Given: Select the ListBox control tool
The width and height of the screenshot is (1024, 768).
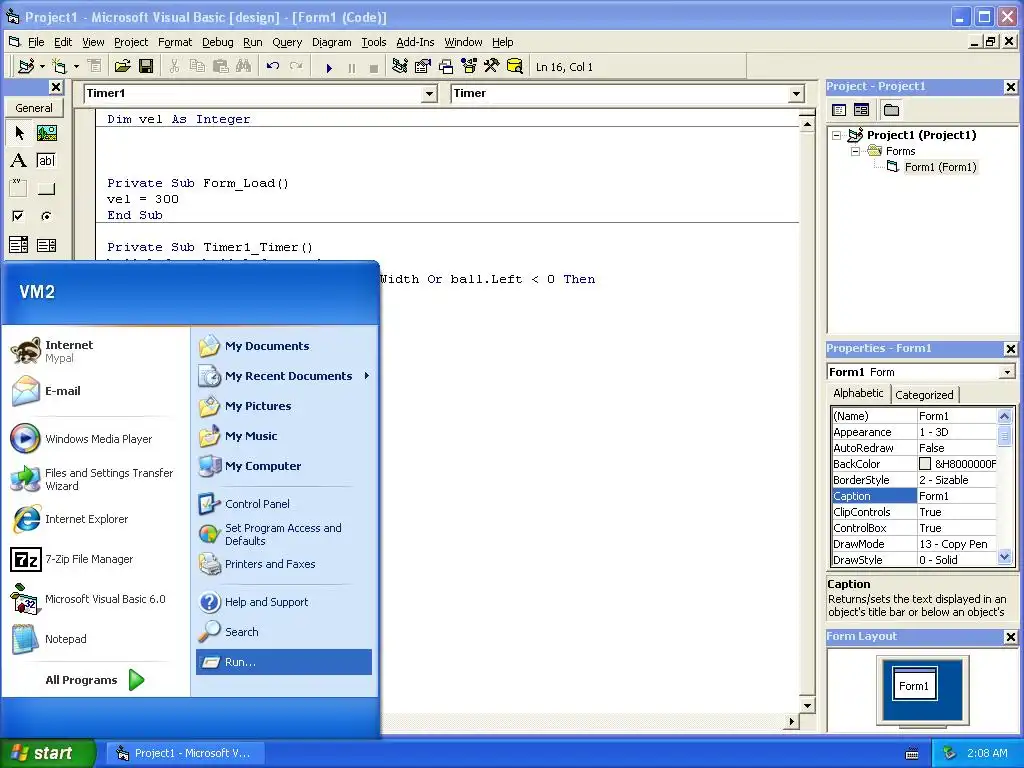Looking at the screenshot, I should [x=46, y=245].
